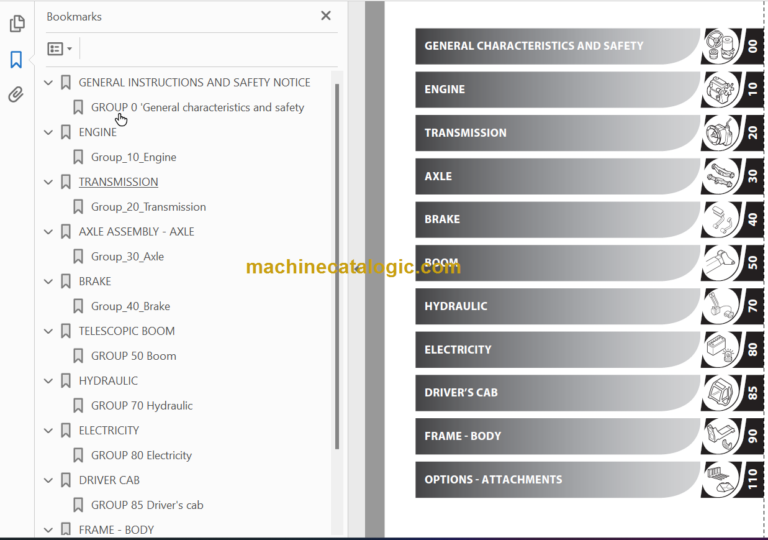Close the Bookmarks panel
The height and width of the screenshot is (540, 768).
click(x=326, y=16)
